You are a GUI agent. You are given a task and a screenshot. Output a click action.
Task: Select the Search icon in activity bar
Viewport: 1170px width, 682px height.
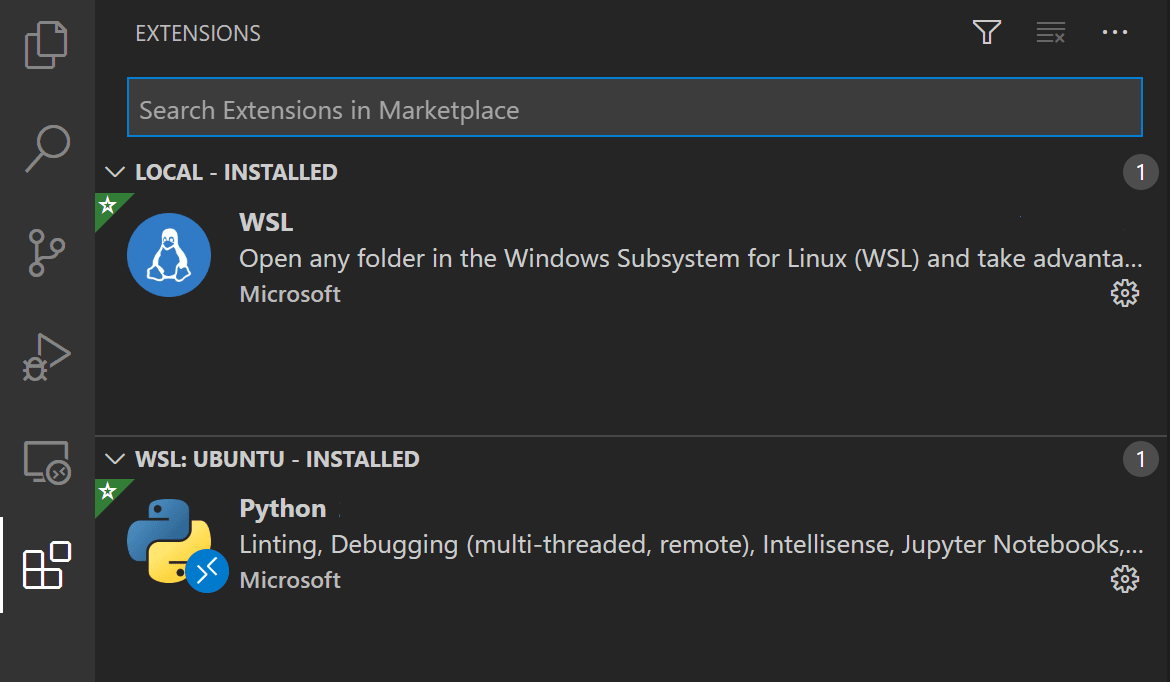(x=46, y=147)
